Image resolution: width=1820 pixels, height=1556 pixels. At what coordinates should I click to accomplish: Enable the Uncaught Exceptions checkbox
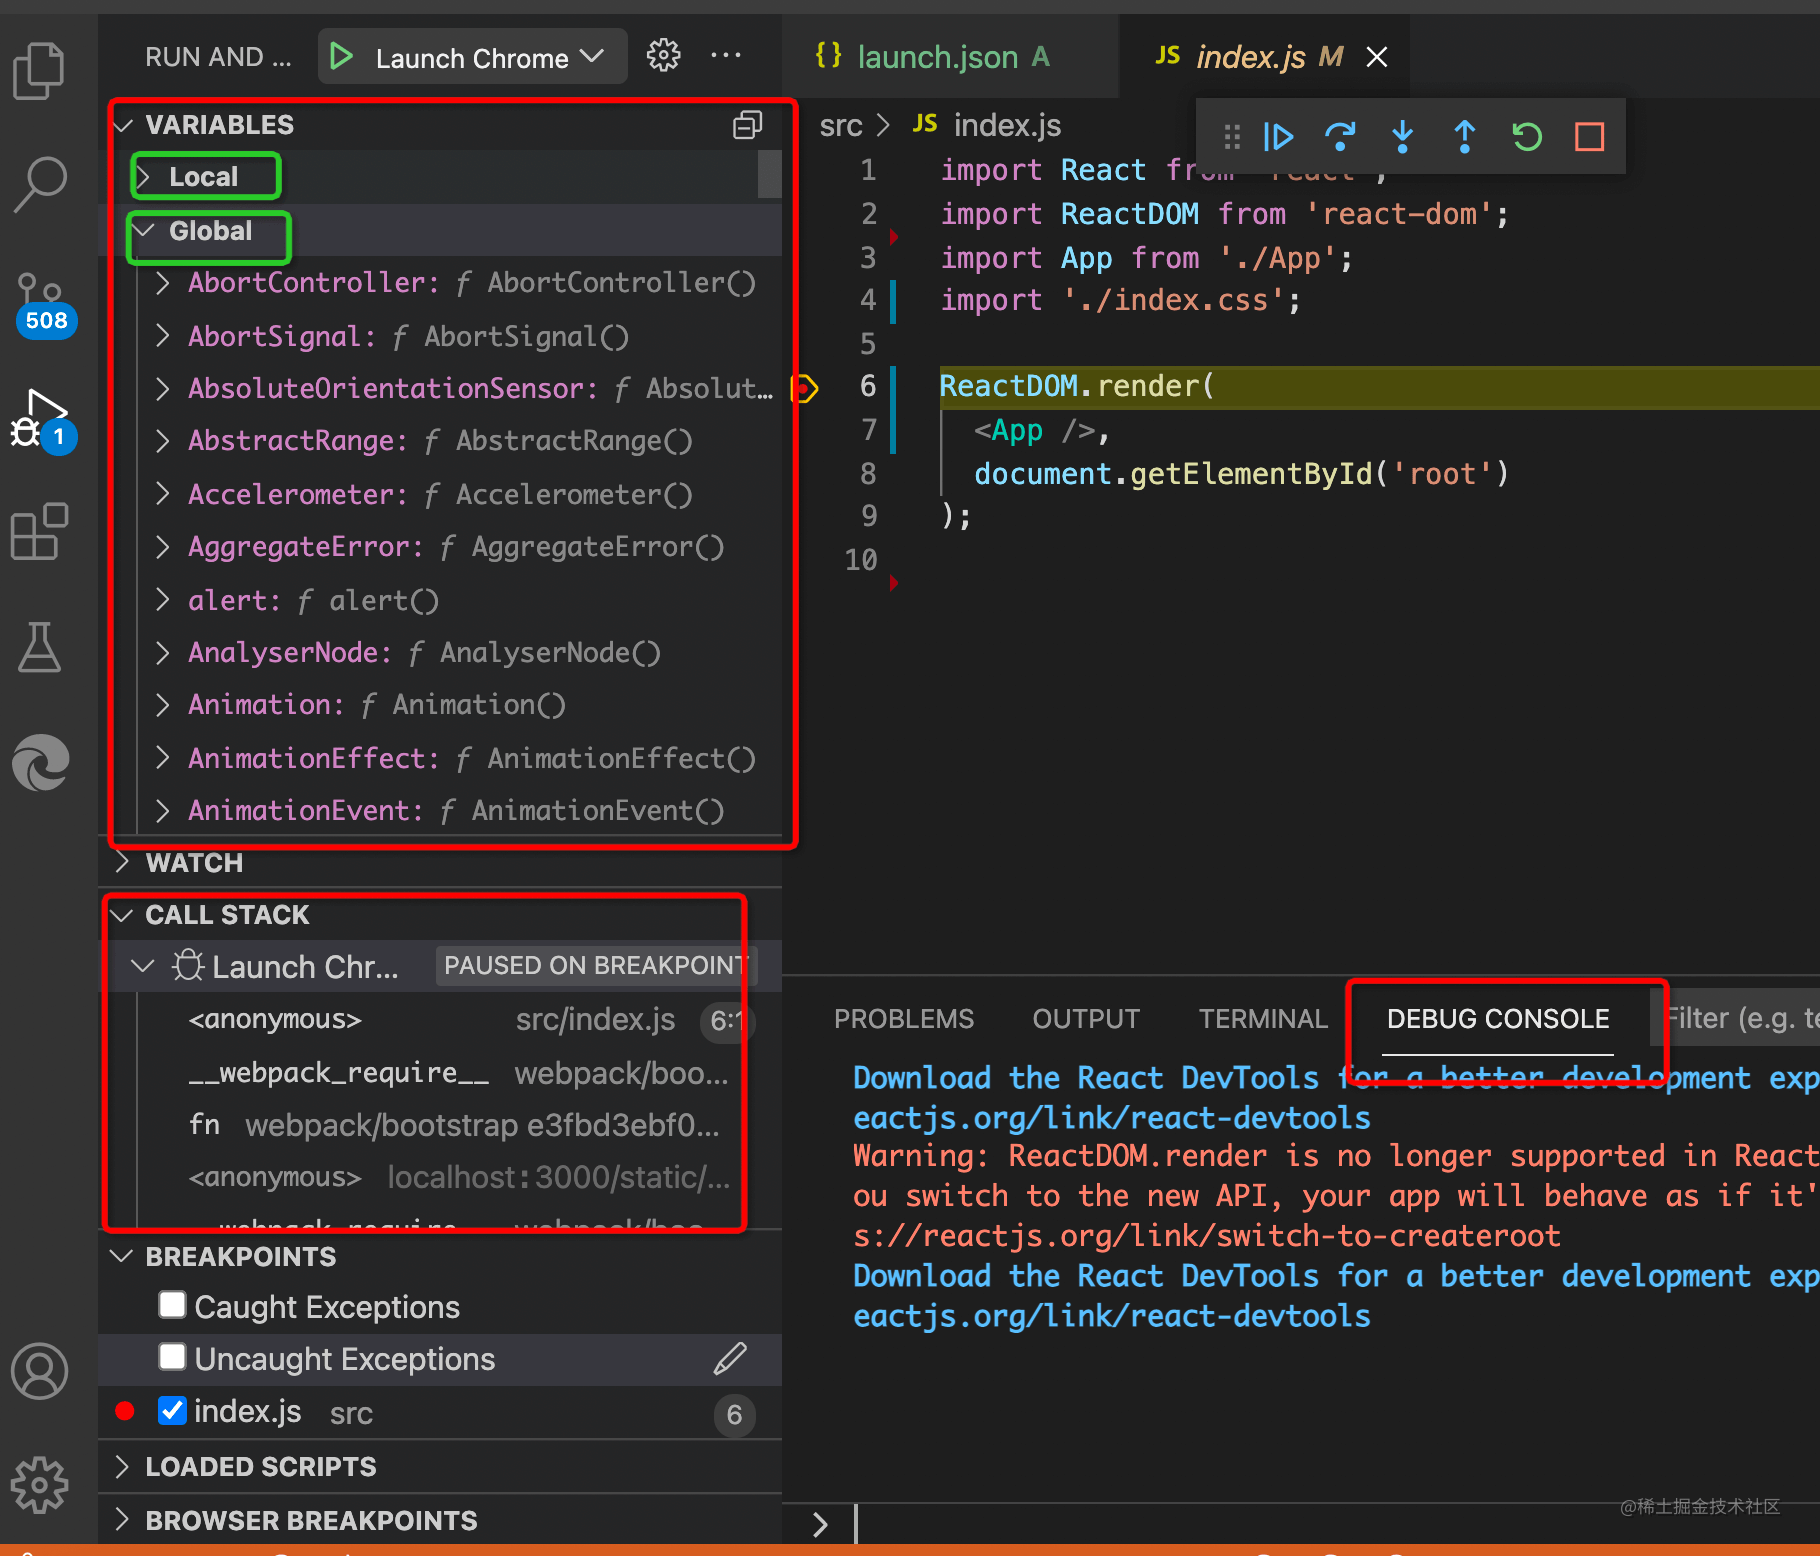pos(172,1357)
